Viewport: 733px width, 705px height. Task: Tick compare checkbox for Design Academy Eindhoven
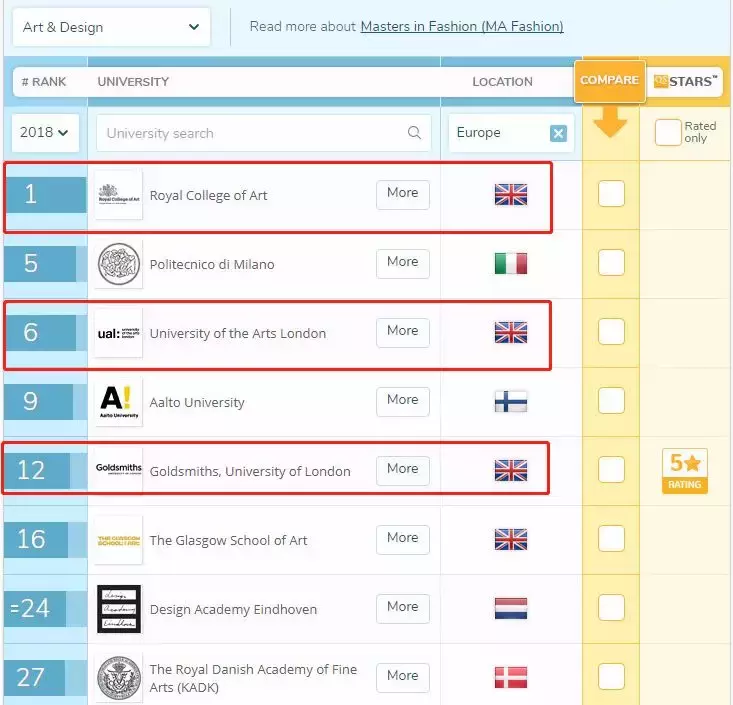[x=611, y=607]
